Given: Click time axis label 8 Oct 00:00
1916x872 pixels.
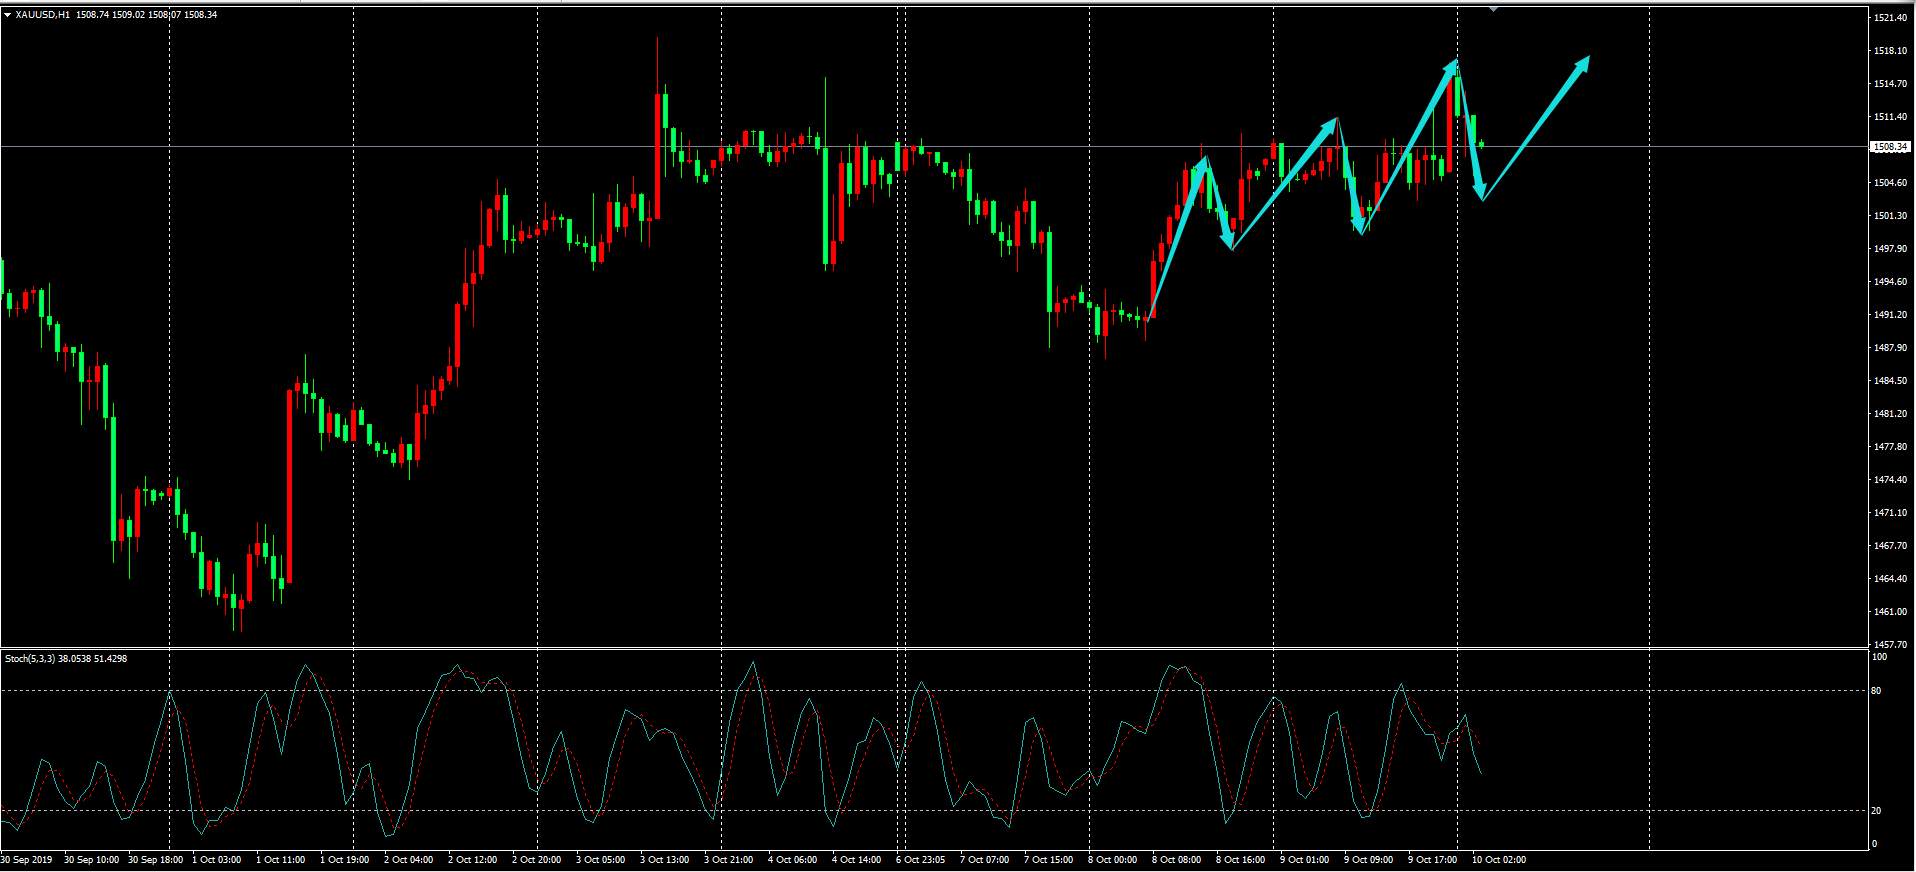Looking at the screenshot, I should pos(1113,860).
